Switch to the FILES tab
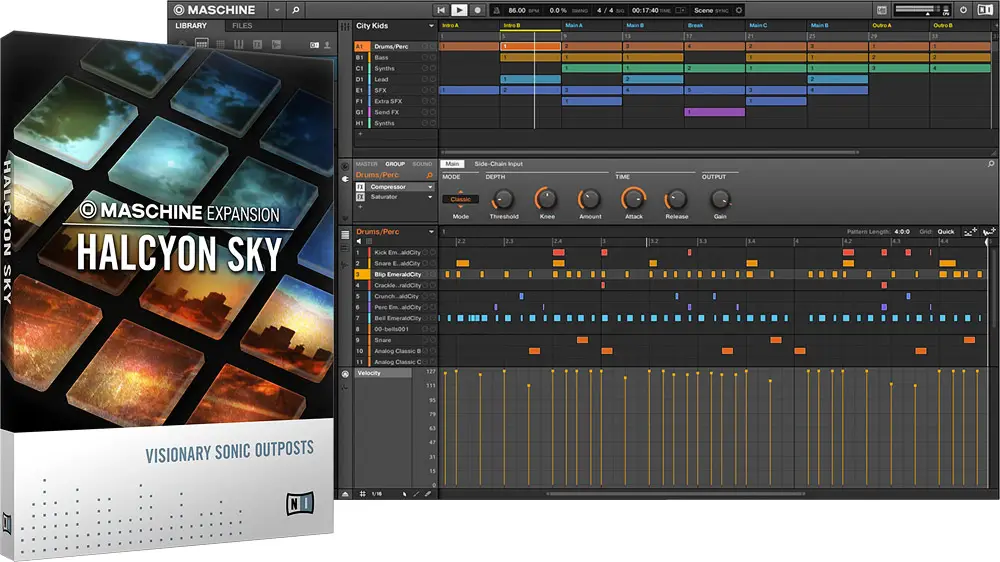 242,26
